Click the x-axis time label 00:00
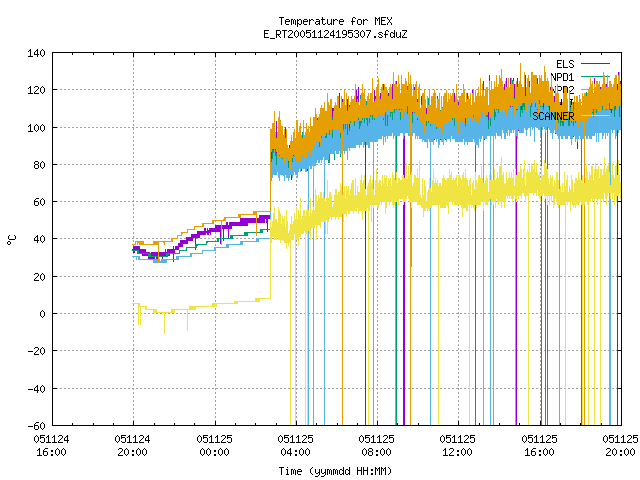The height and width of the screenshot is (480, 640). [214, 452]
